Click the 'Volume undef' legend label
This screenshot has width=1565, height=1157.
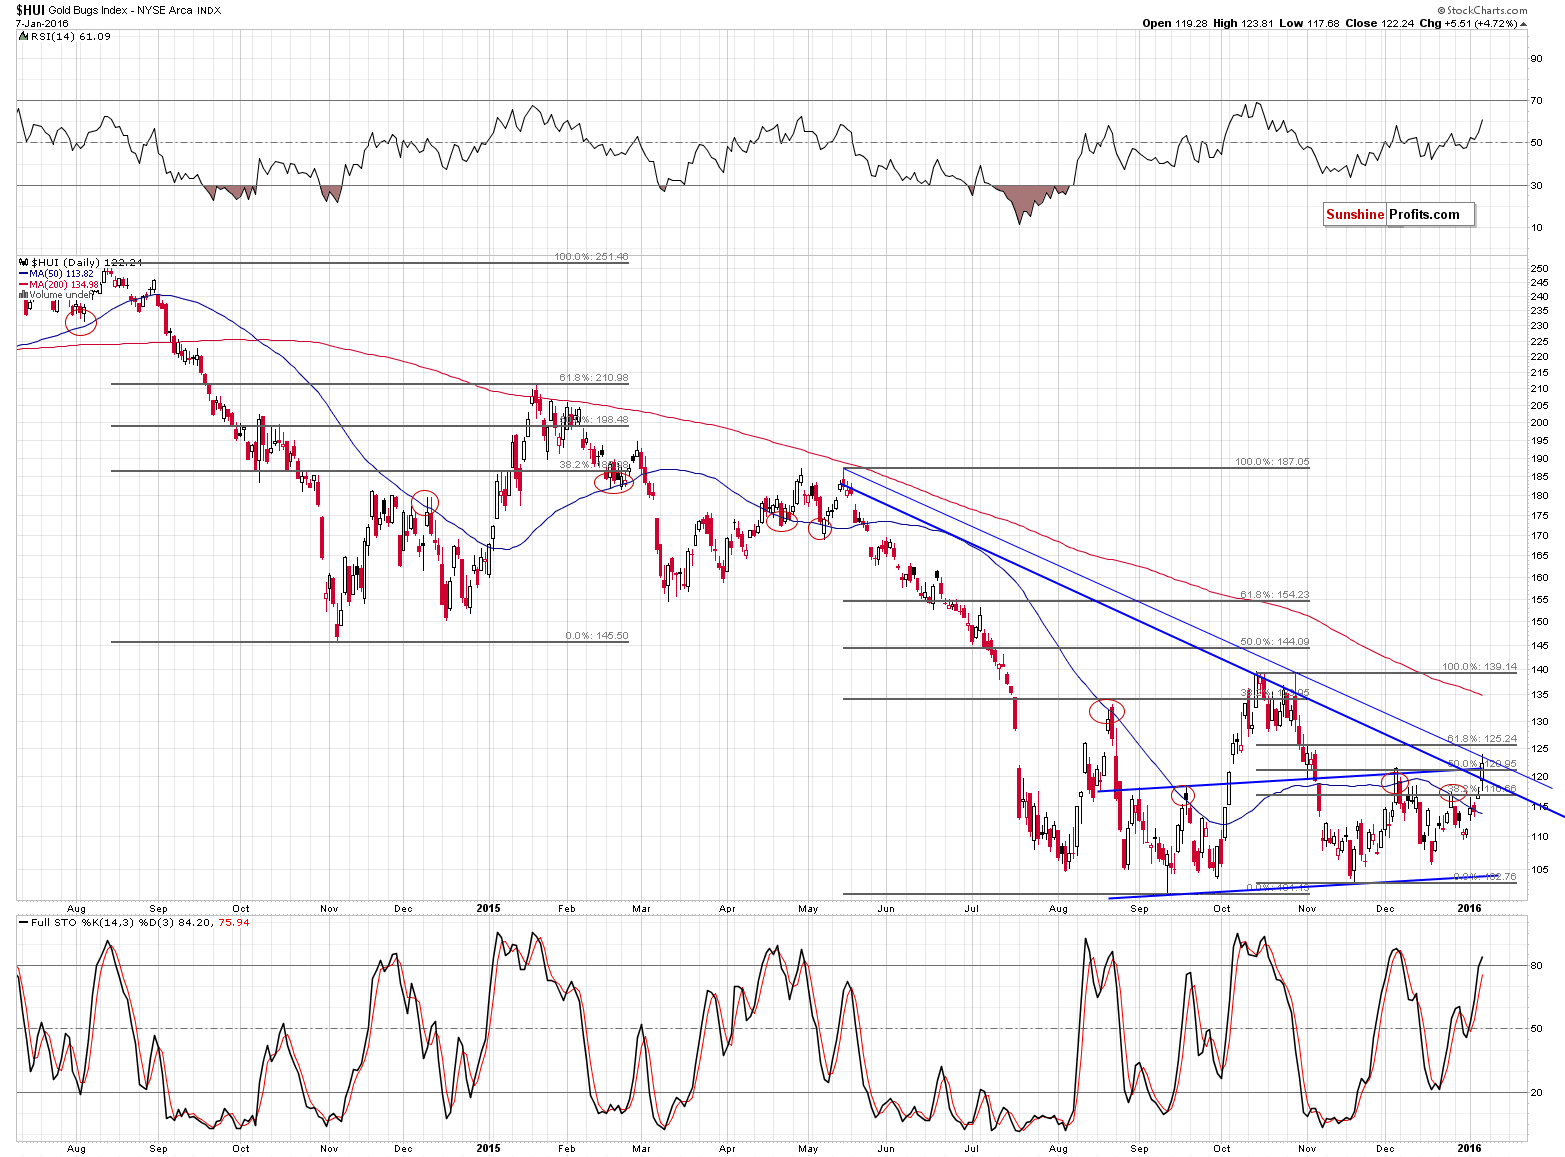60,295
